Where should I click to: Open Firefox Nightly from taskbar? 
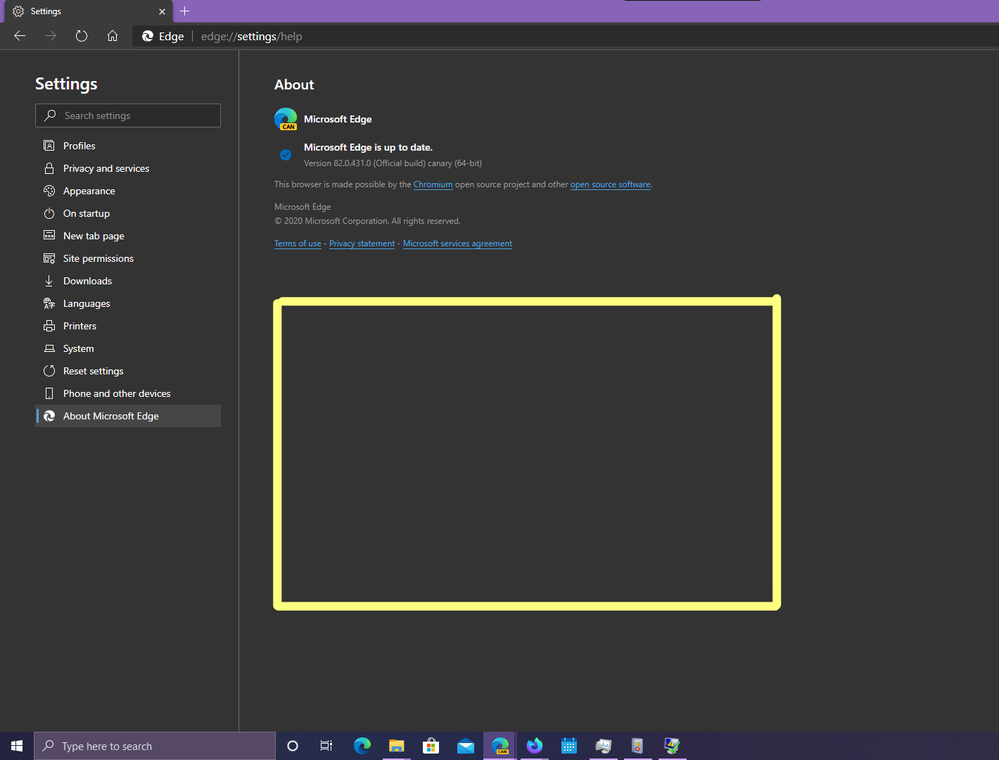pos(535,745)
